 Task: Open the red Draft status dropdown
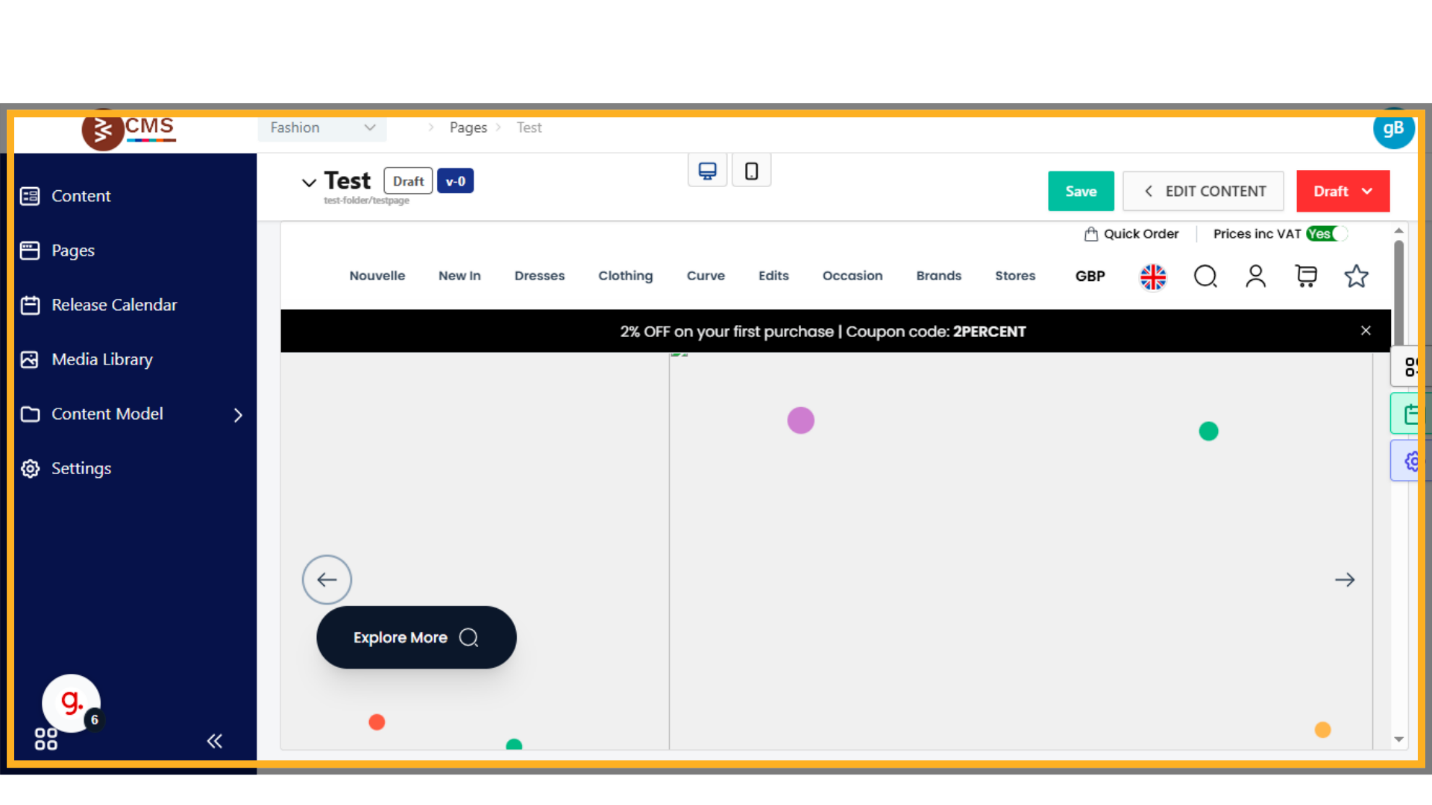(x=1342, y=191)
